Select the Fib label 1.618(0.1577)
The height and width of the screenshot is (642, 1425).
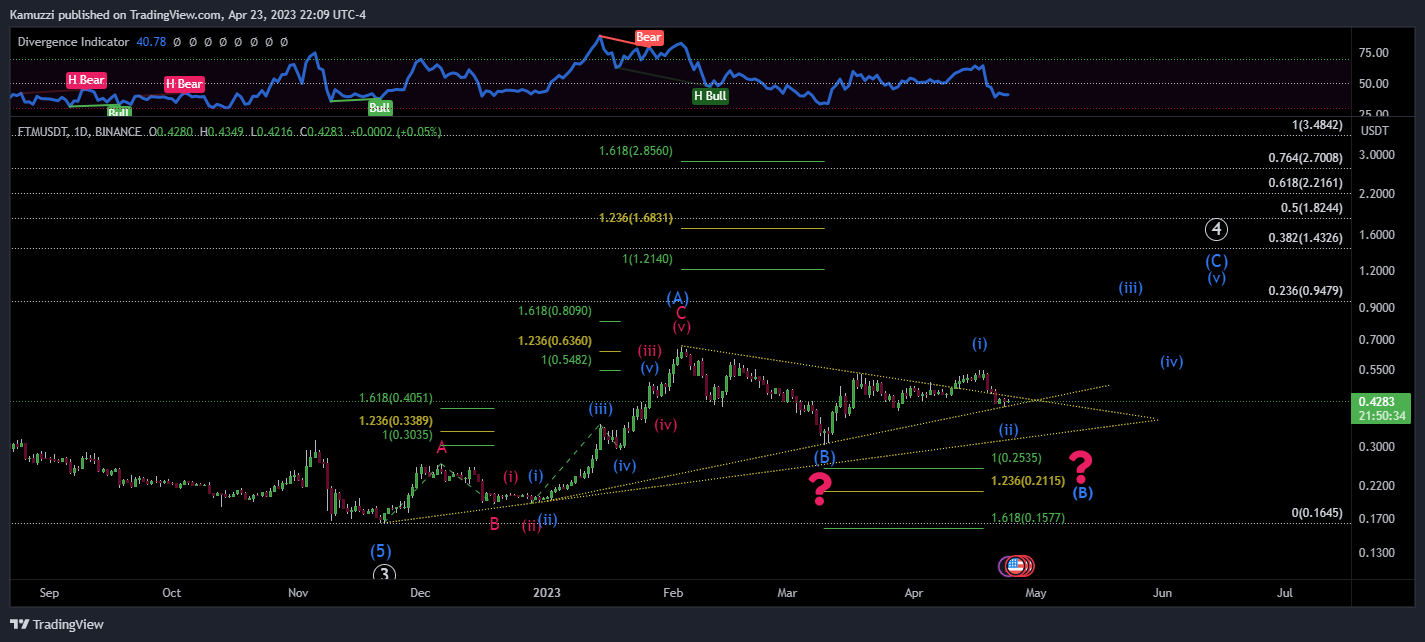1028,518
